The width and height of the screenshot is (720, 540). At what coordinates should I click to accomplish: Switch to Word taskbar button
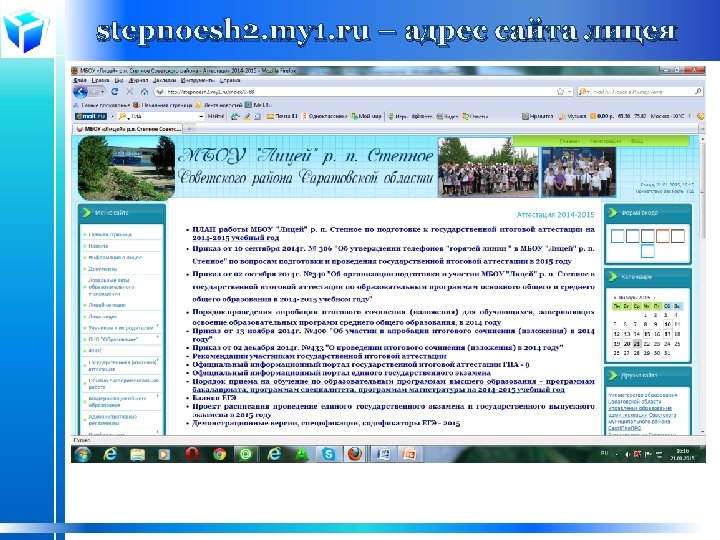click(x=383, y=454)
